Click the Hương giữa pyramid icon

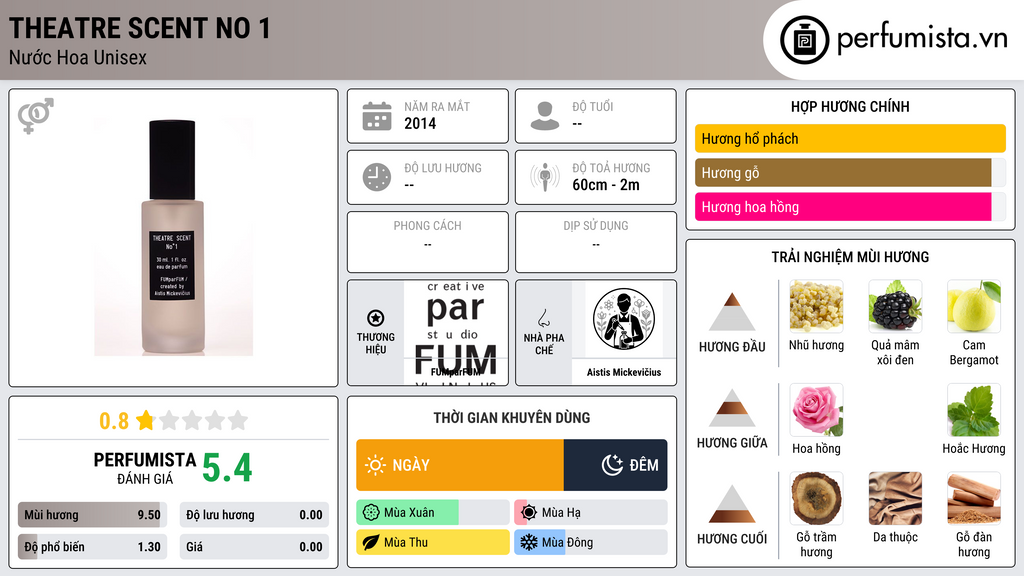(732, 408)
